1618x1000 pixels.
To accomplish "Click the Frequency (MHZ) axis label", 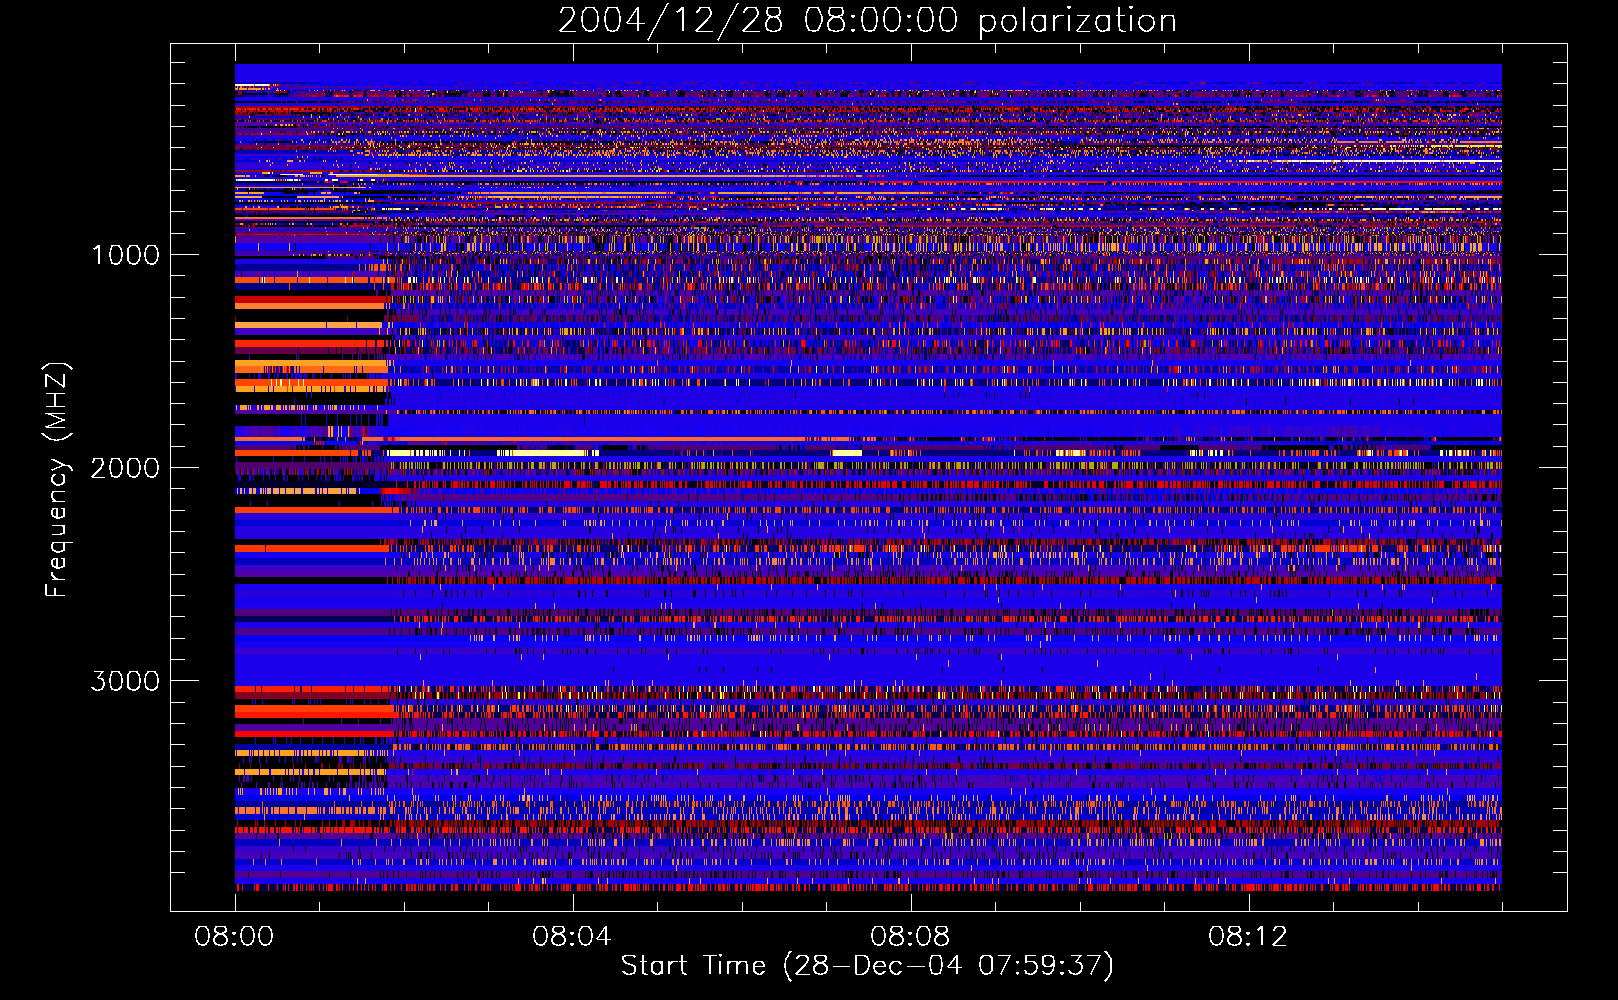I will 58,480.
